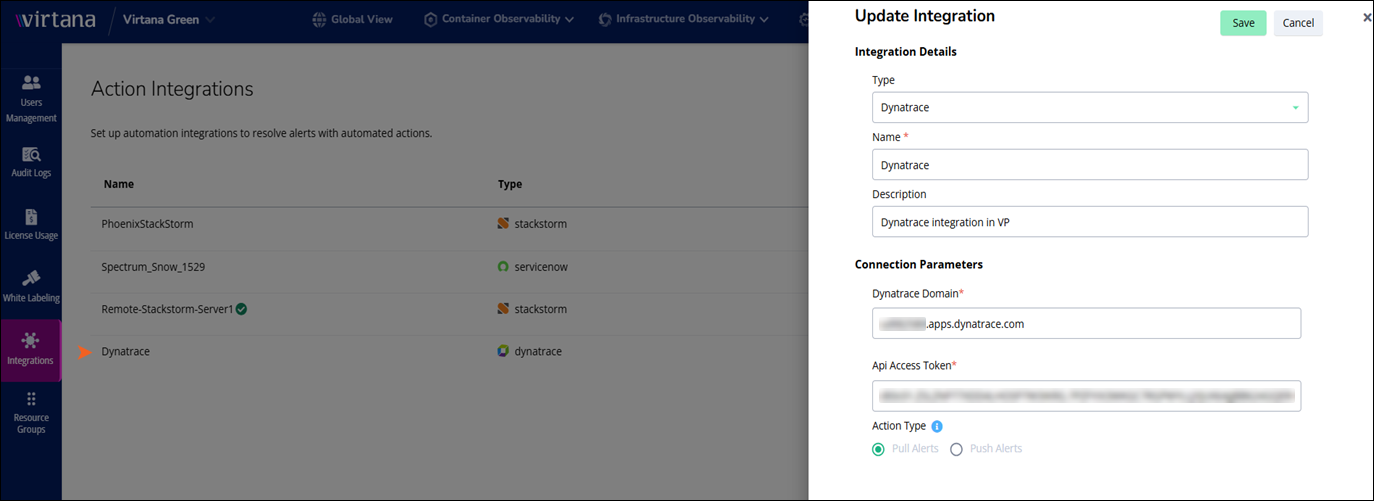Cancel the integration update

click(1298, 23)
